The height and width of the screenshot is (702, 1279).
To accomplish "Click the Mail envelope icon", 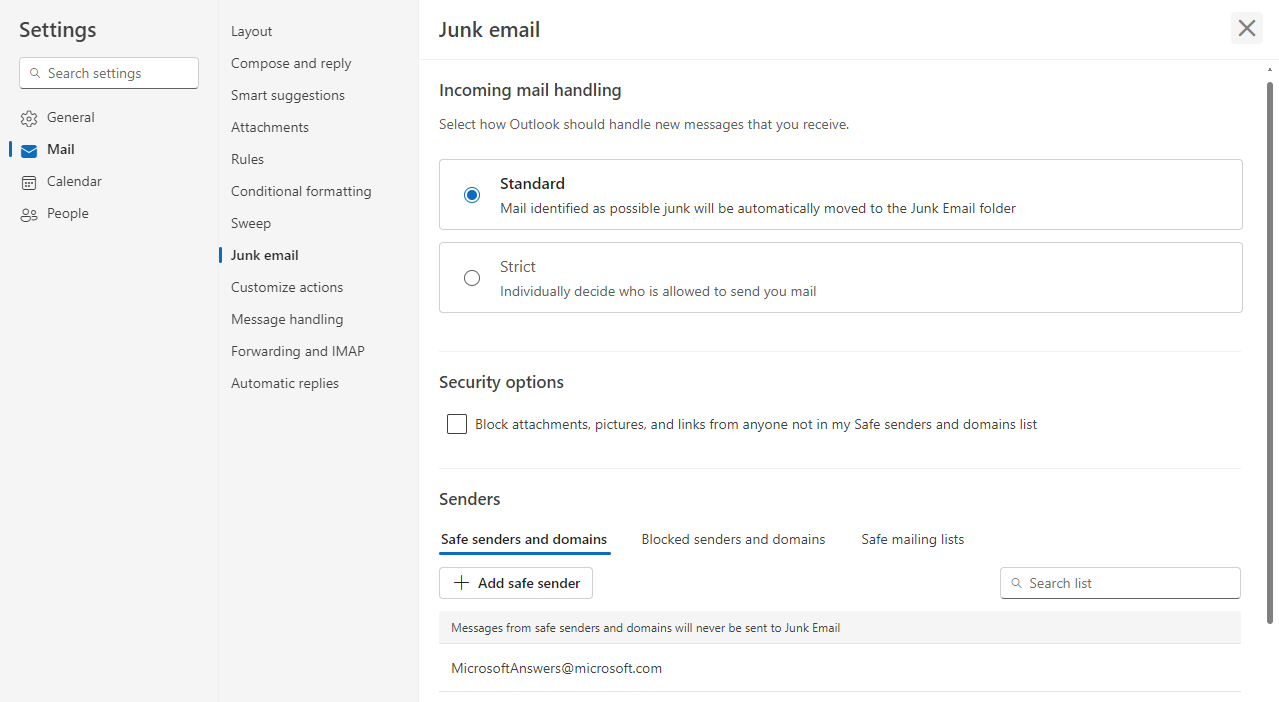I will tap(29, 150).
